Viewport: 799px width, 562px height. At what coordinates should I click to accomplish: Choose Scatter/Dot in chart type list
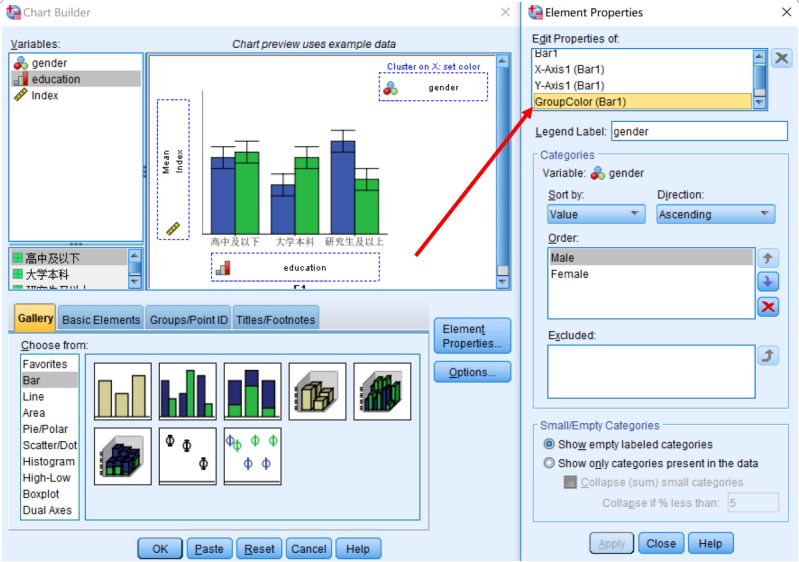(x=49, y=445)
